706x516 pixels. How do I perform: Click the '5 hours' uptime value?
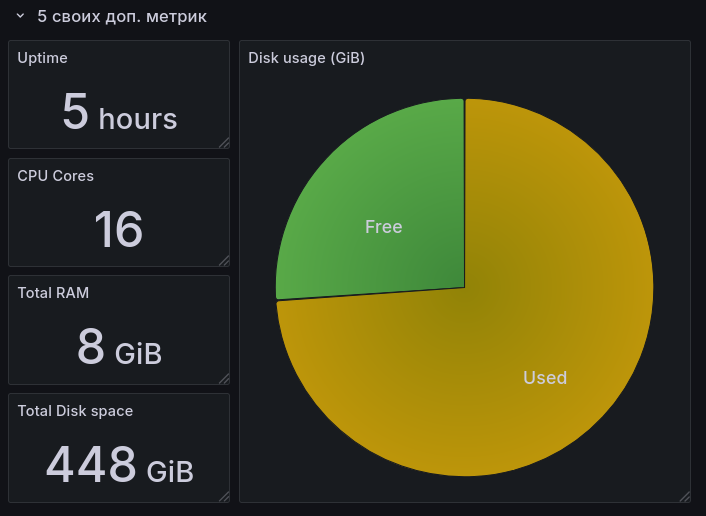(x=119, y=113)
